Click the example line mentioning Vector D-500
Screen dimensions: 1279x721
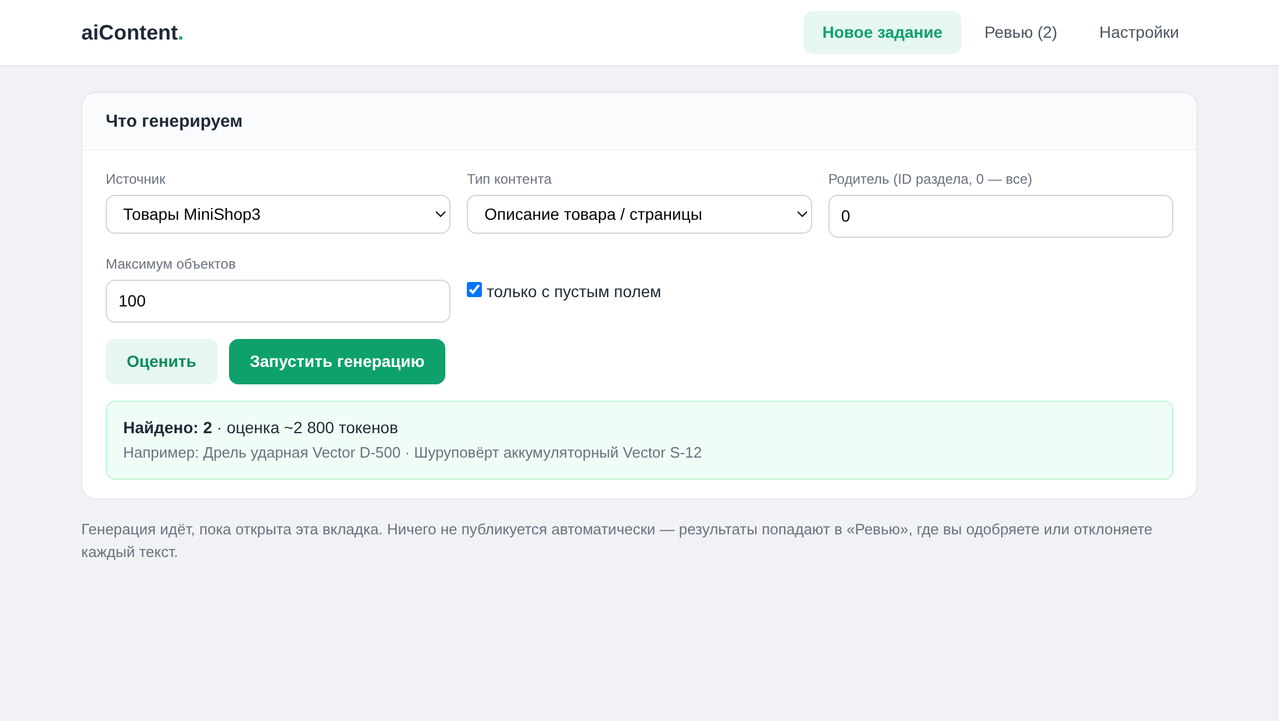pos(412,453)
